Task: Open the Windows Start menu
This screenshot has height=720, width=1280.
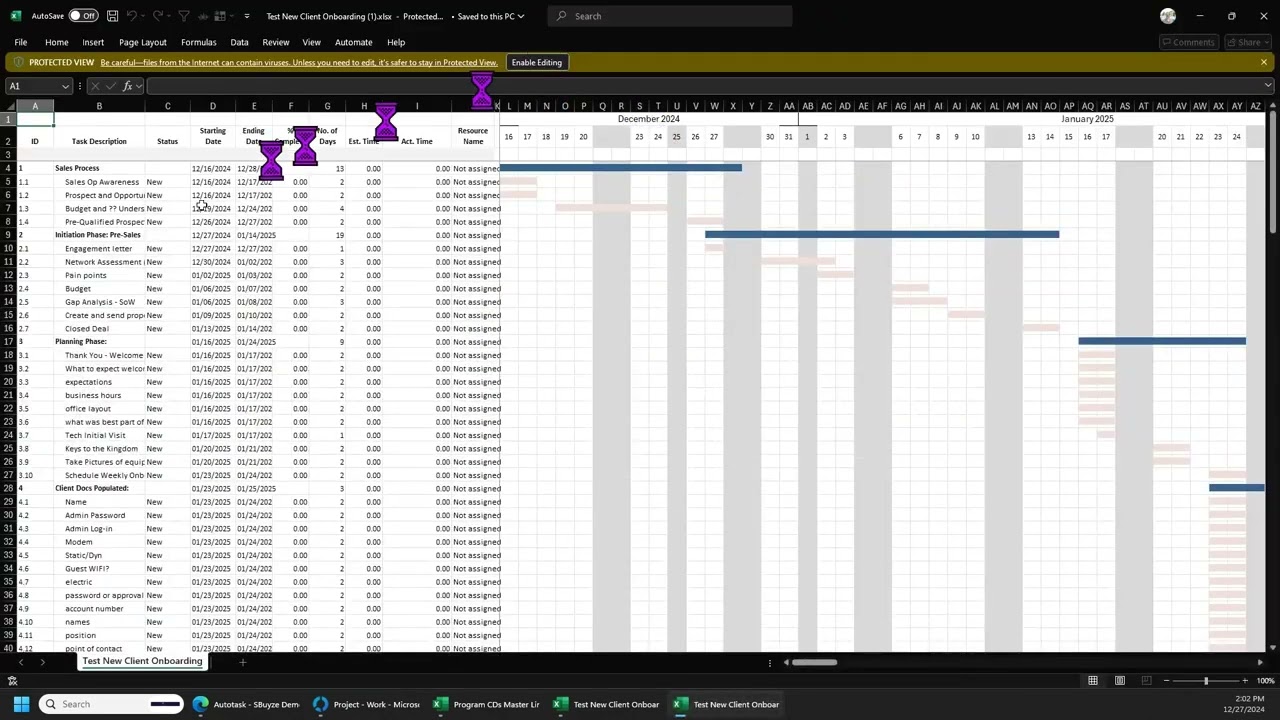Action: pyautogui.click(x=21, y=704)
